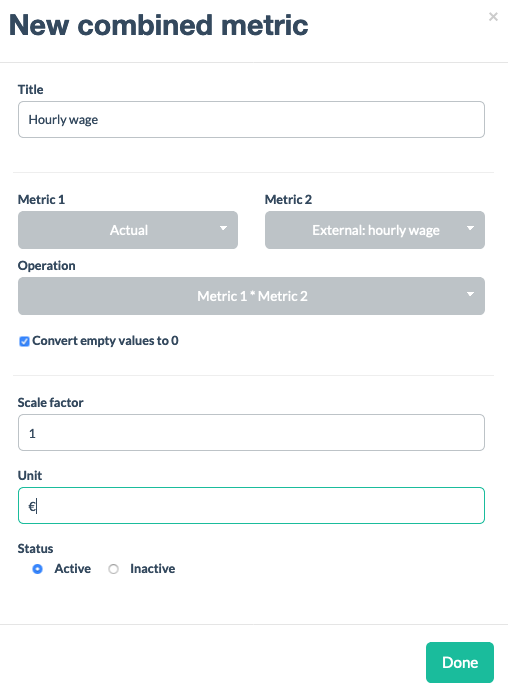Close the New combined metric dialog
Viewport: 508px width, 696px height.
pyautogui.click(x=493, y=17)
